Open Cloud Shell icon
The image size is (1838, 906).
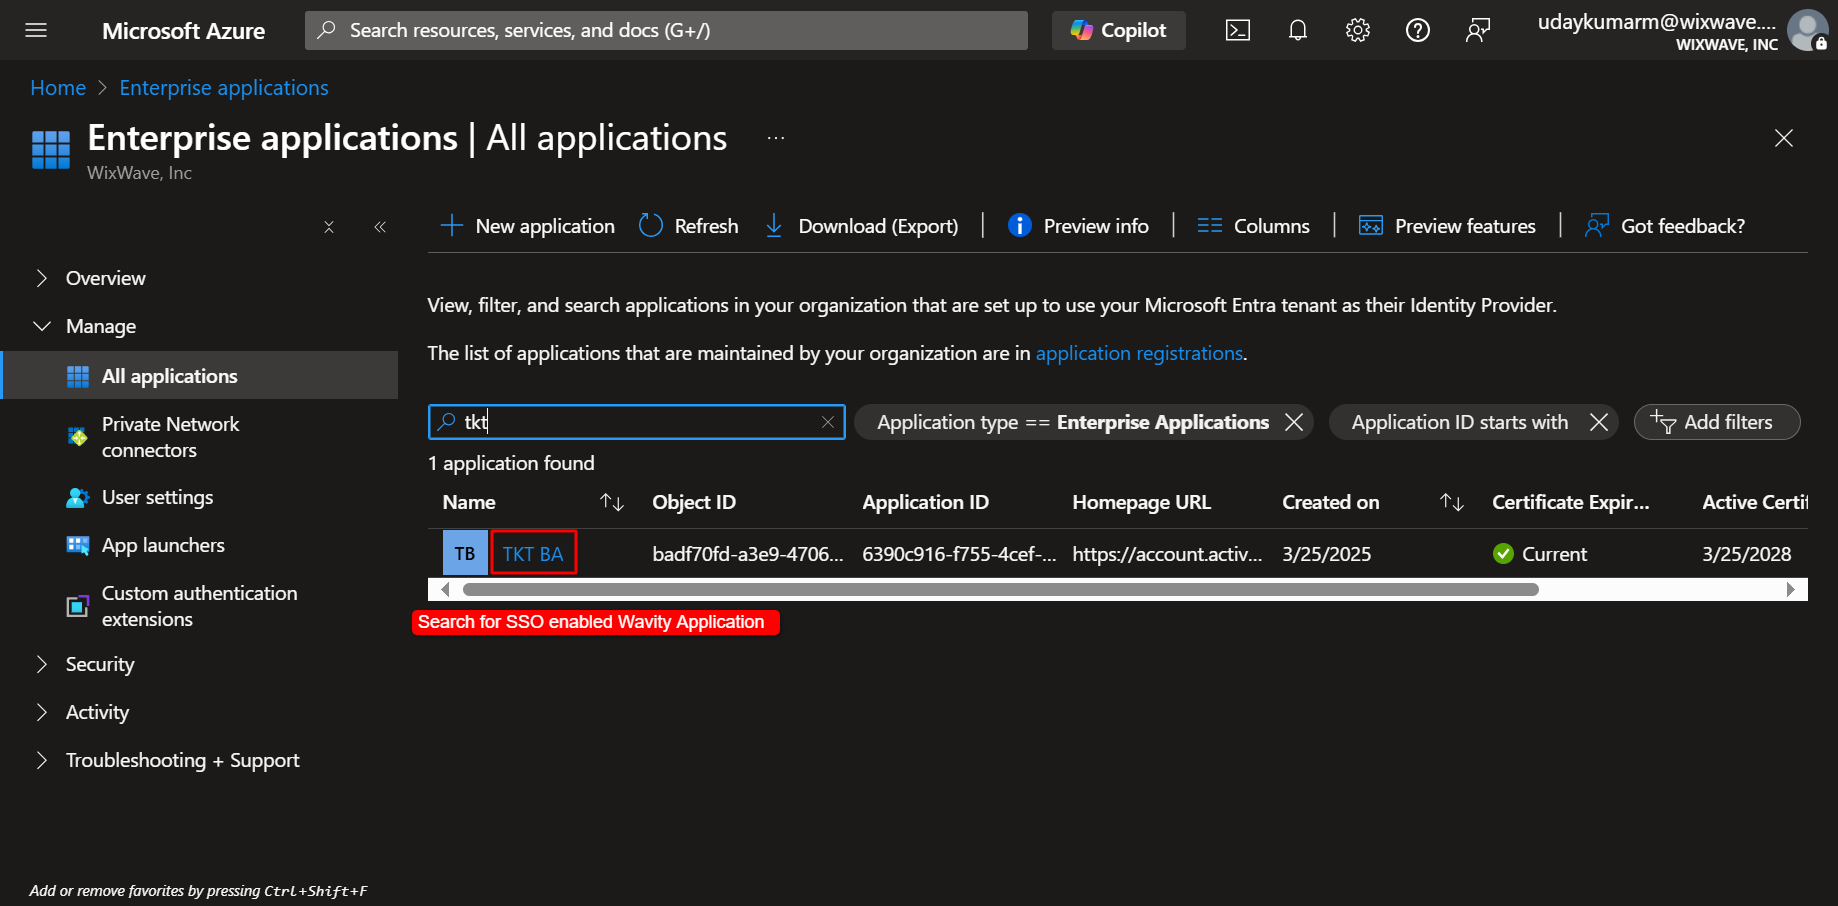[x=1238, y=30]
